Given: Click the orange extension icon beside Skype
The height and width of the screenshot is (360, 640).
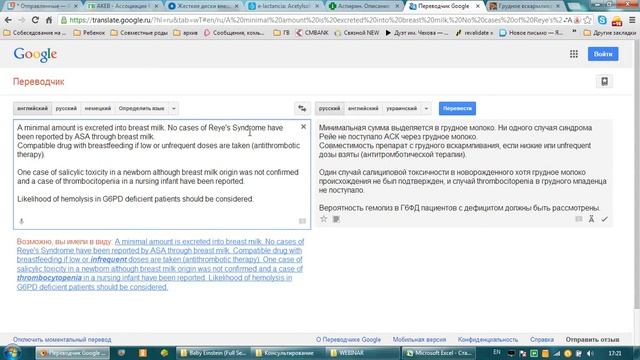Looking at the screenshot, I should point(617,20).
